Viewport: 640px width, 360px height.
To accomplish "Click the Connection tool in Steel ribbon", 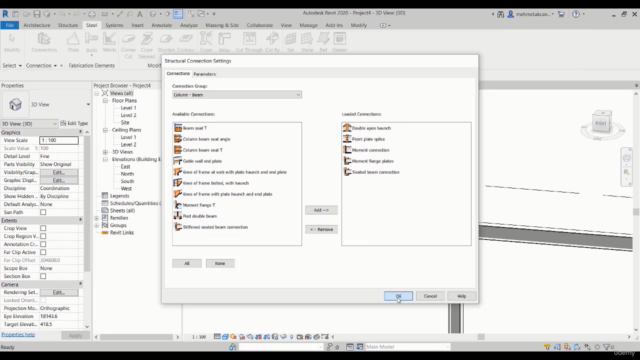I will click(x=44, y=42).
